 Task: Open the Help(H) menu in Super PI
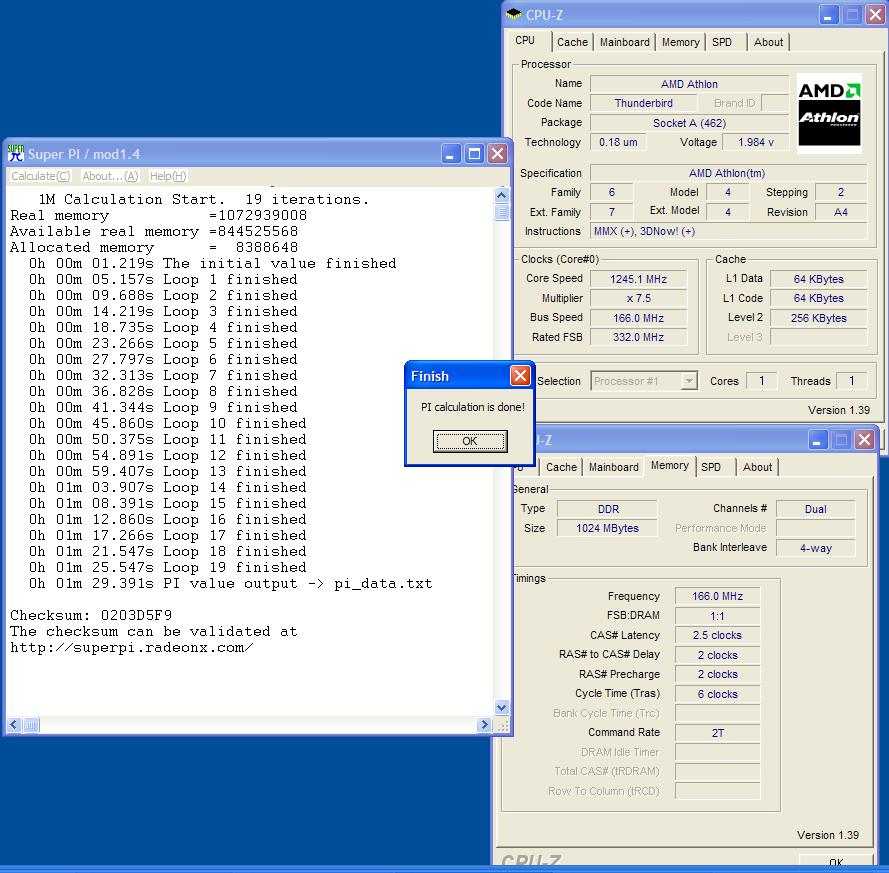click(168, 176)
